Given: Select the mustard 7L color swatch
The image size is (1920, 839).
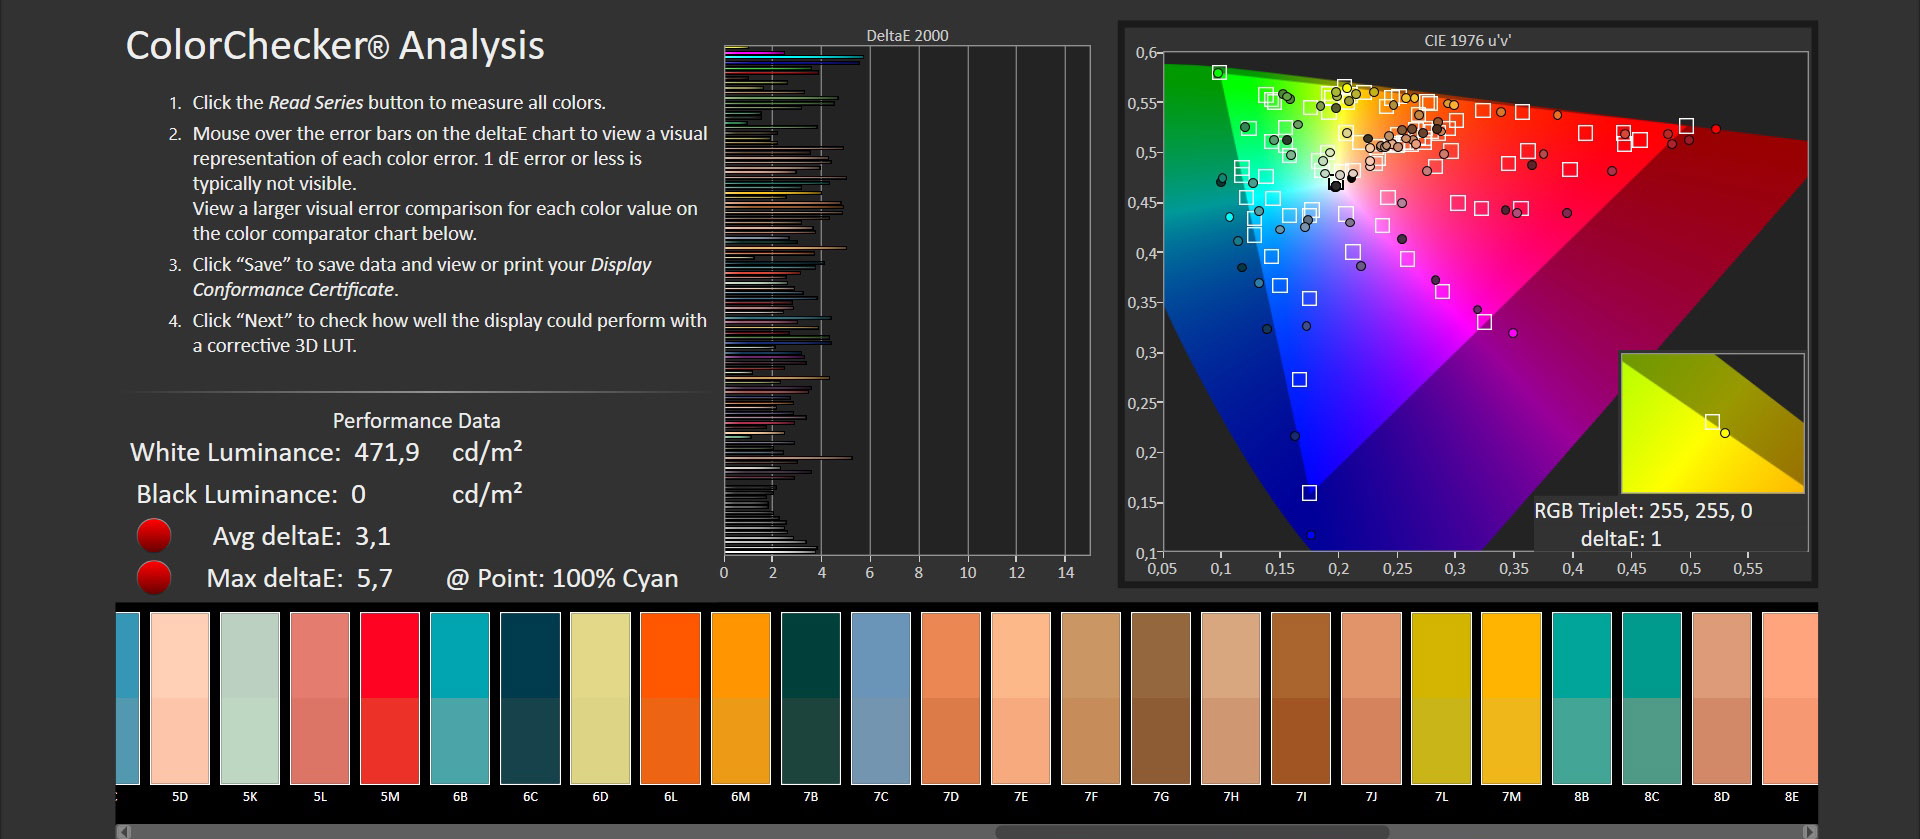Looking at the screenshot, I should tap(1442, 698).
